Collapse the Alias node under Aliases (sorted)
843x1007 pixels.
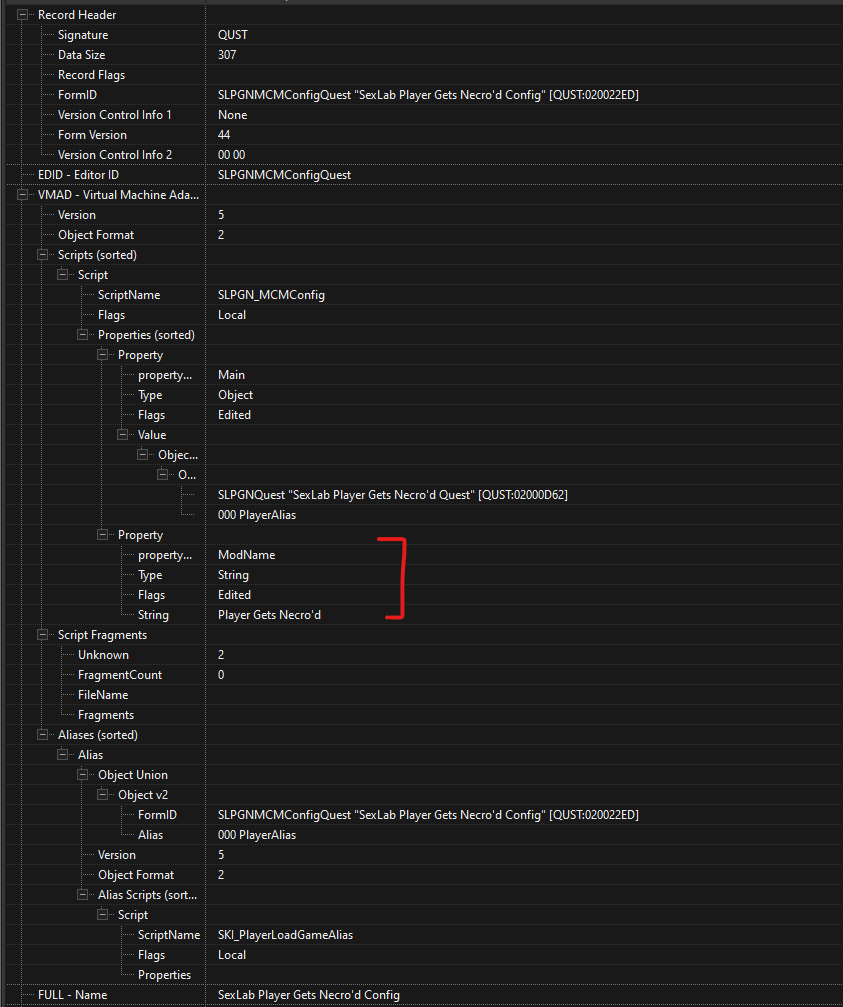[x=62, y=755]
